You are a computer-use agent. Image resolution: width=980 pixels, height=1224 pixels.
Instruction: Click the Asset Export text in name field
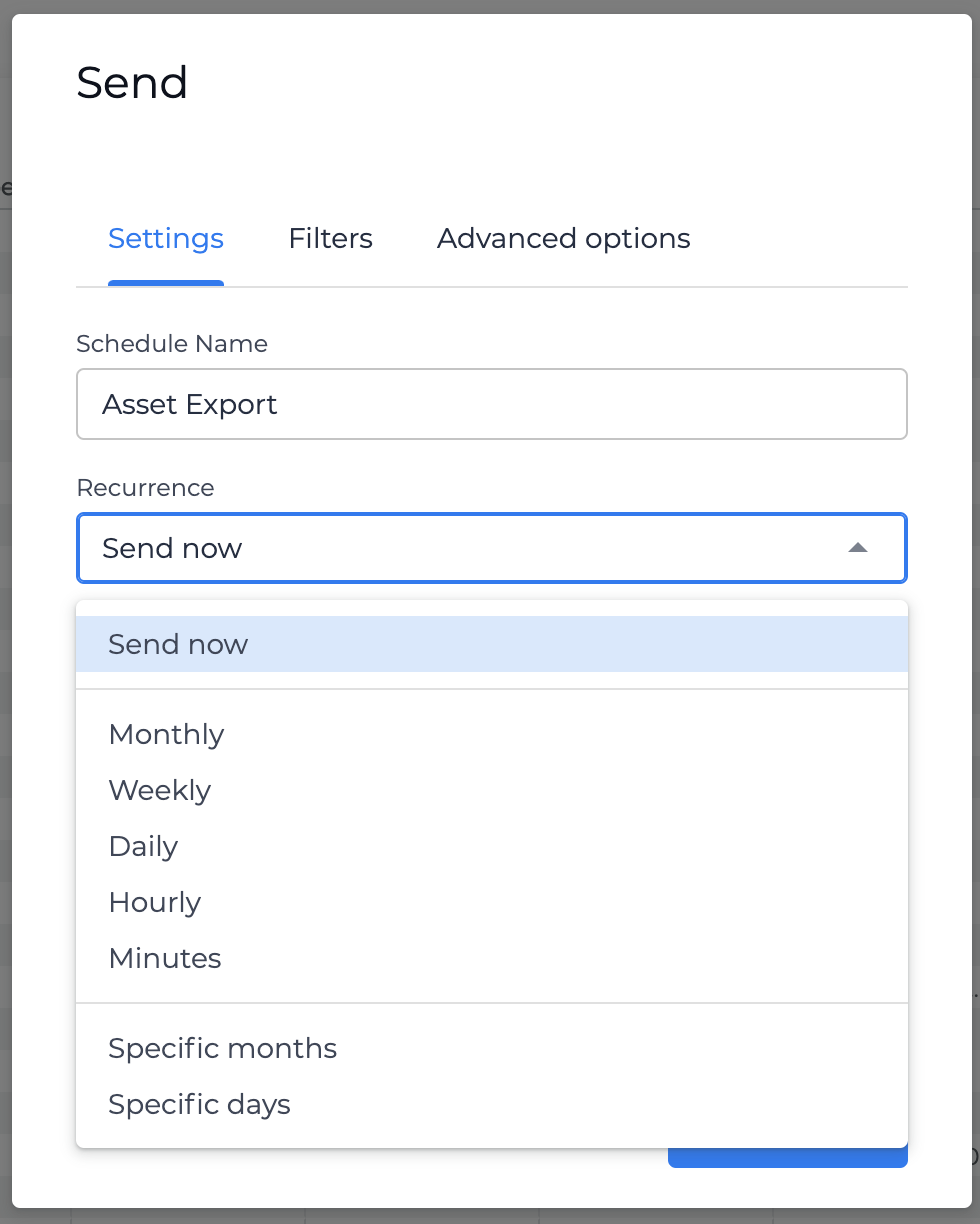click(x=190, y=404)
